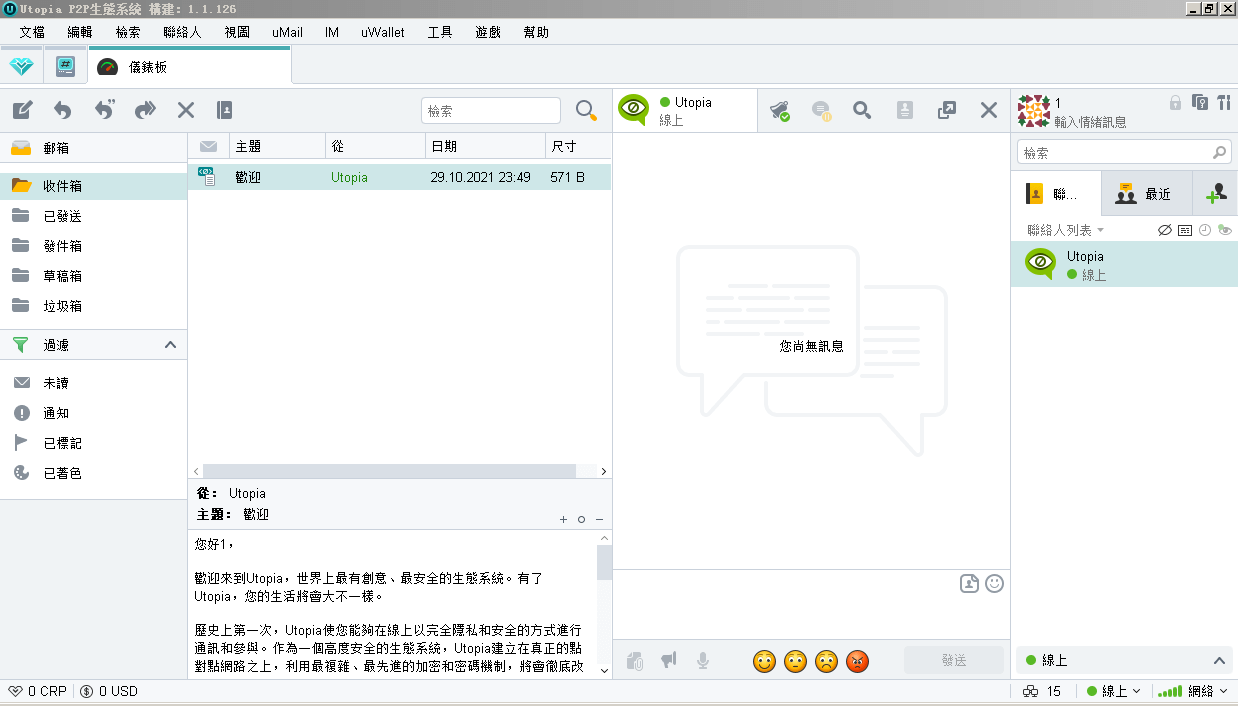Search chat messages using magnifier icon
Viewport: 1238px width, 706px height.
862,110
